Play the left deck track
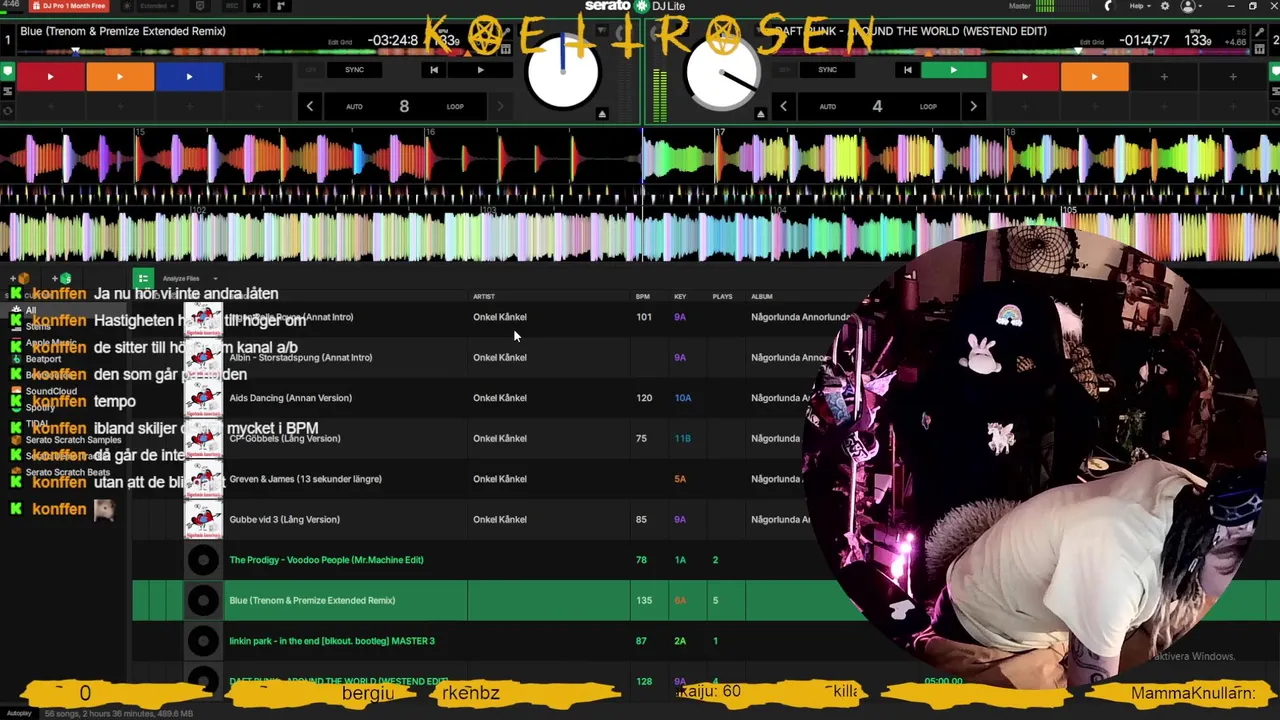1280x720 pixels. [x=480, y=70]
